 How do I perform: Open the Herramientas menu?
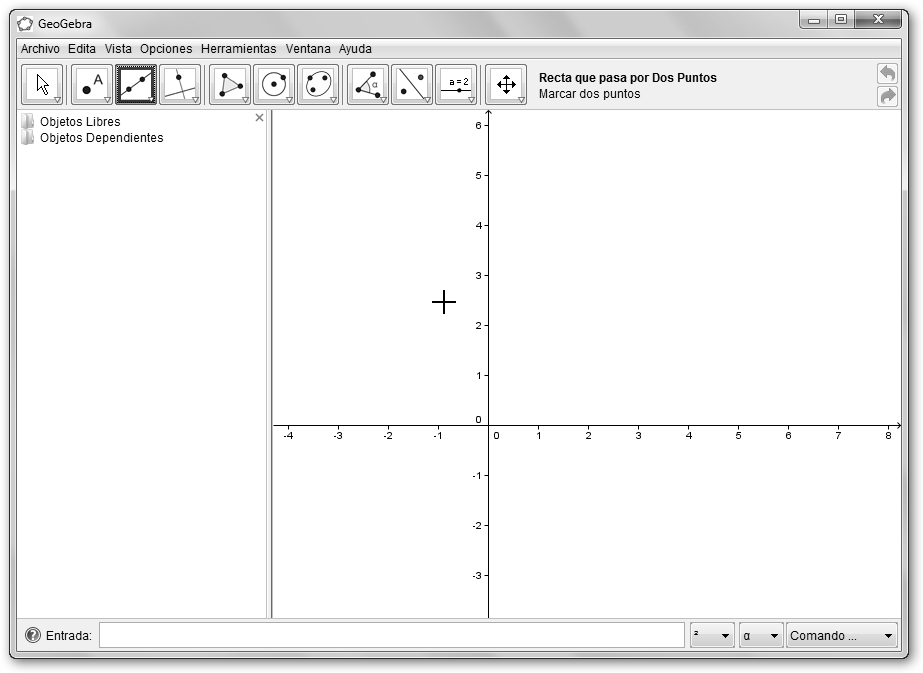pyautogui.click(x=238, y=48)
